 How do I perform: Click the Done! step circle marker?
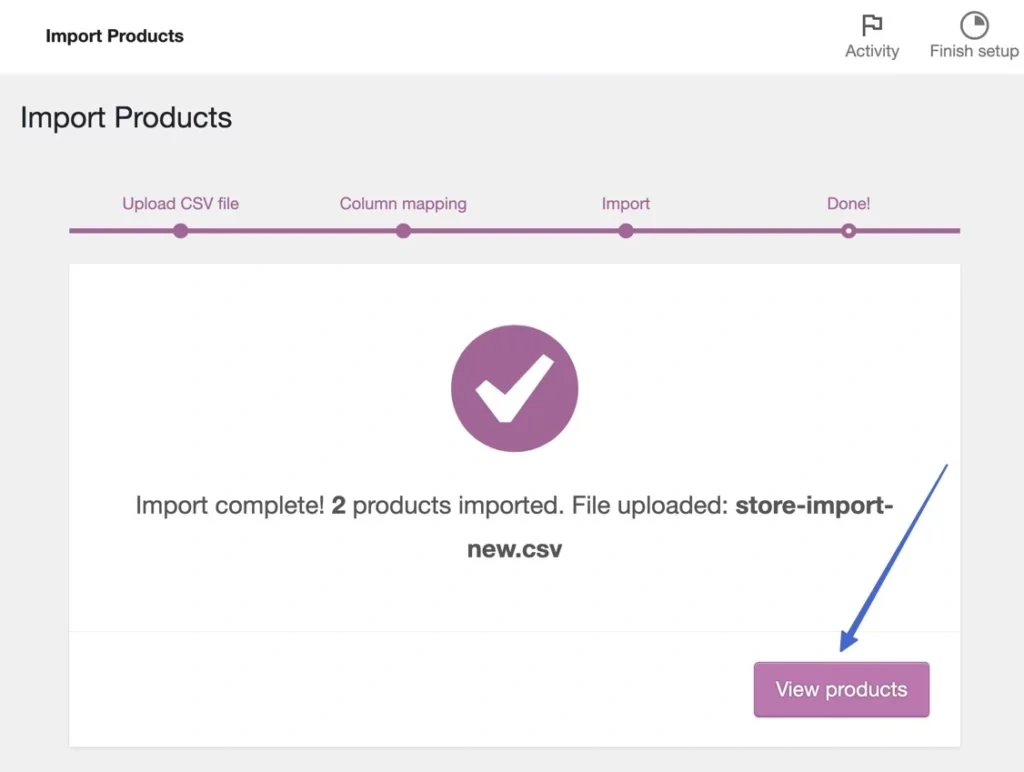click(848, 231)
